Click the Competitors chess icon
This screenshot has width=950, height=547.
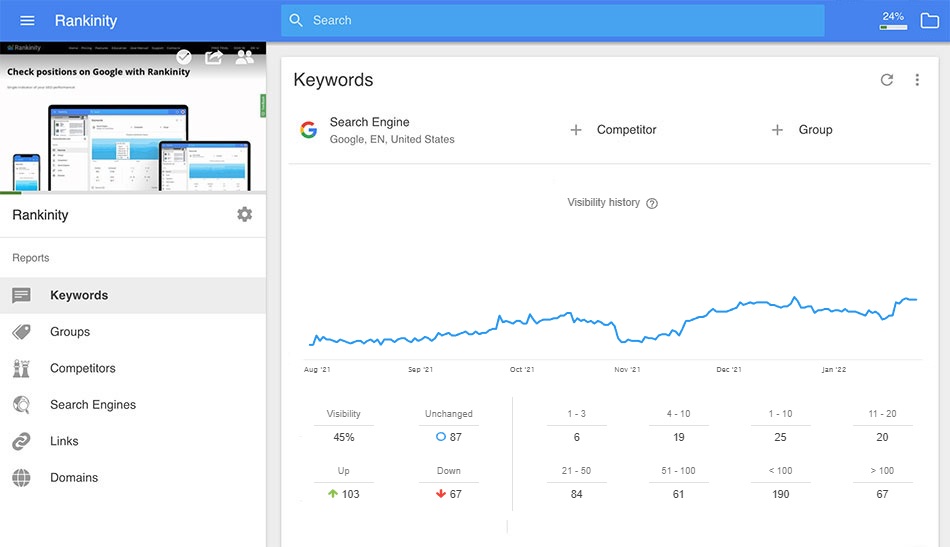tap(21, 368)
